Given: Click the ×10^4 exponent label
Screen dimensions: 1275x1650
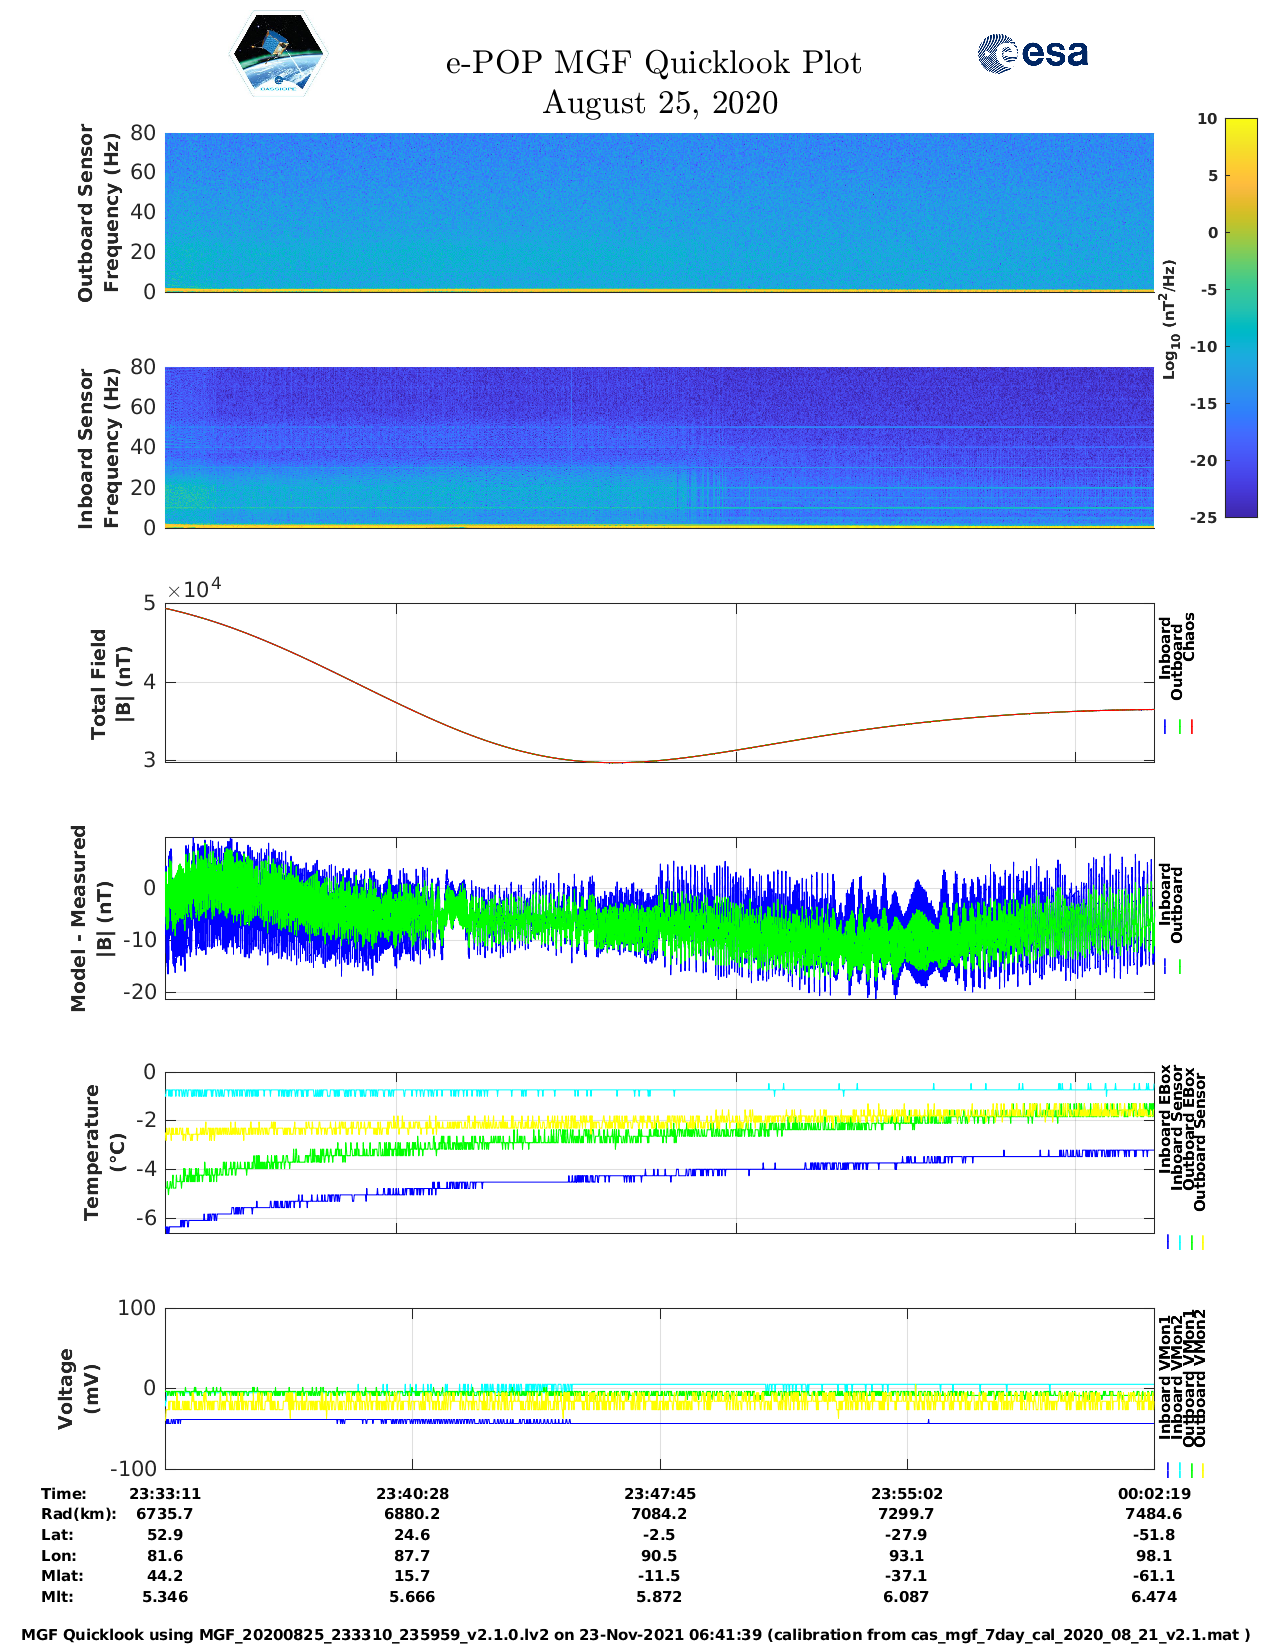Looking at the screenshot, I should 194,588.
